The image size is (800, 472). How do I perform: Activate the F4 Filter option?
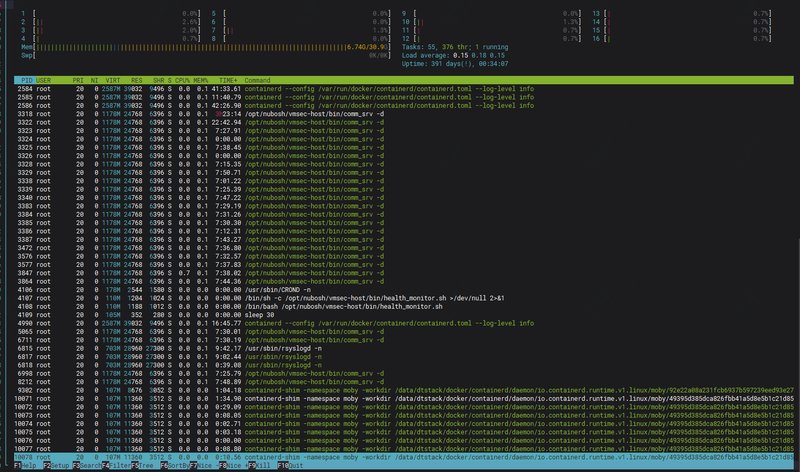[x=117, y=466]
